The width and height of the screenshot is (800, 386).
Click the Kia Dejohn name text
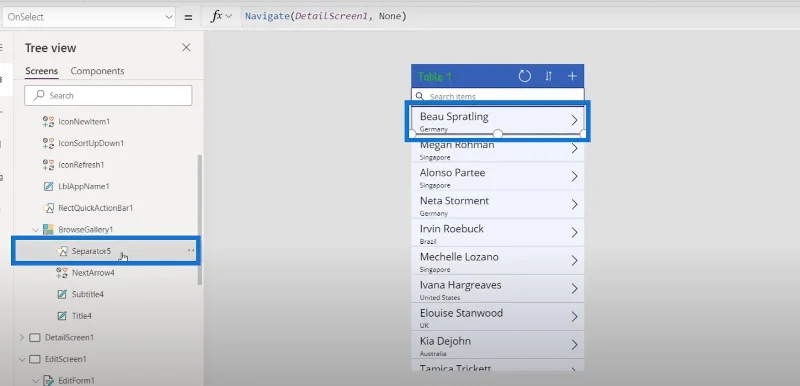pyautogui.click(x=445, y=341)
